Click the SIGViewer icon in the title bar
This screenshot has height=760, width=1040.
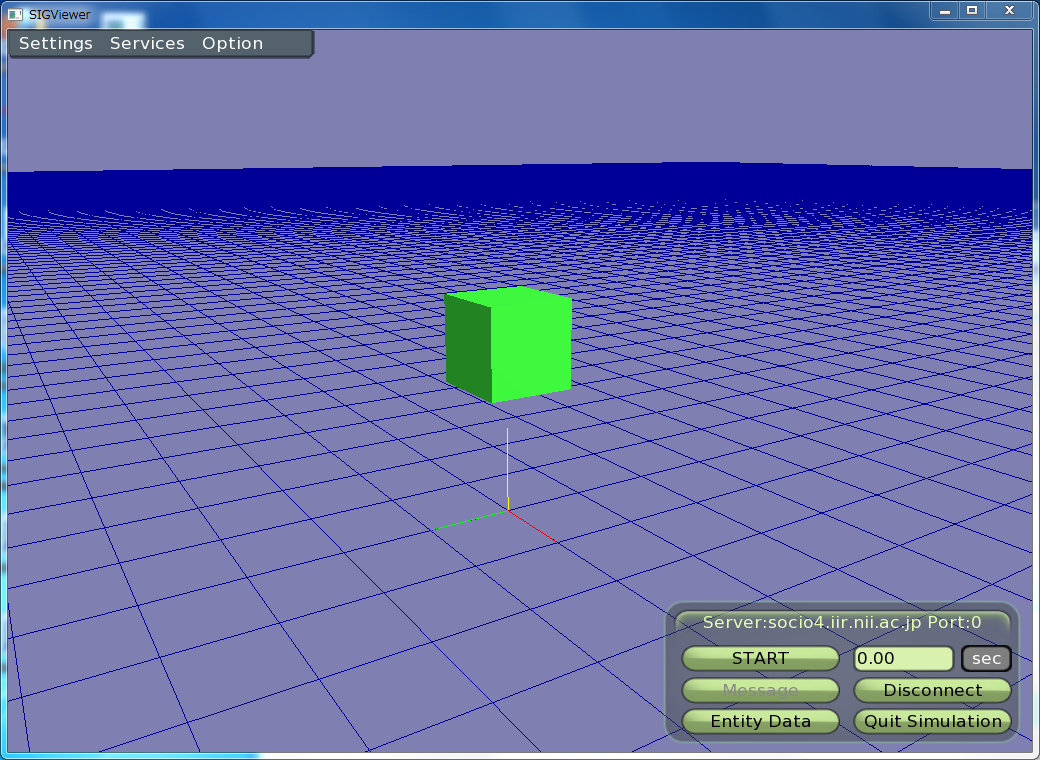15,14
